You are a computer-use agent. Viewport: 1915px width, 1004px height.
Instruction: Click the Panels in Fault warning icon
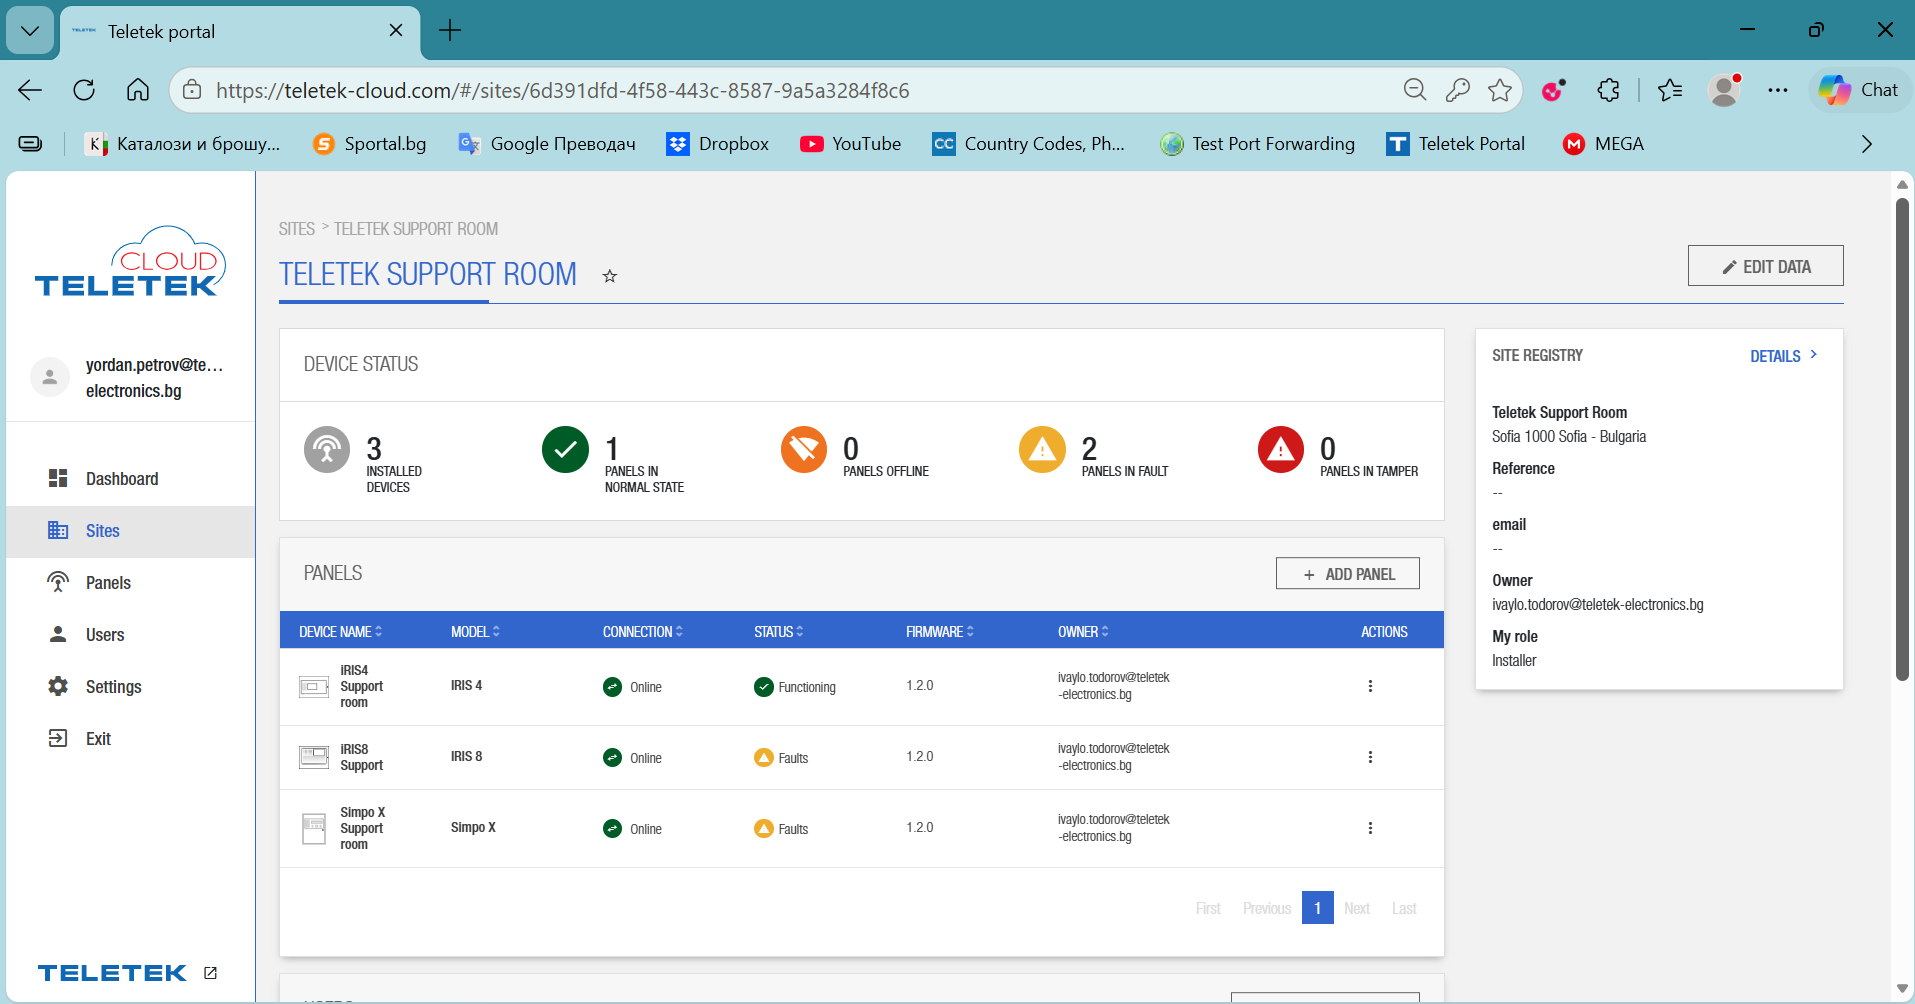1042,449
